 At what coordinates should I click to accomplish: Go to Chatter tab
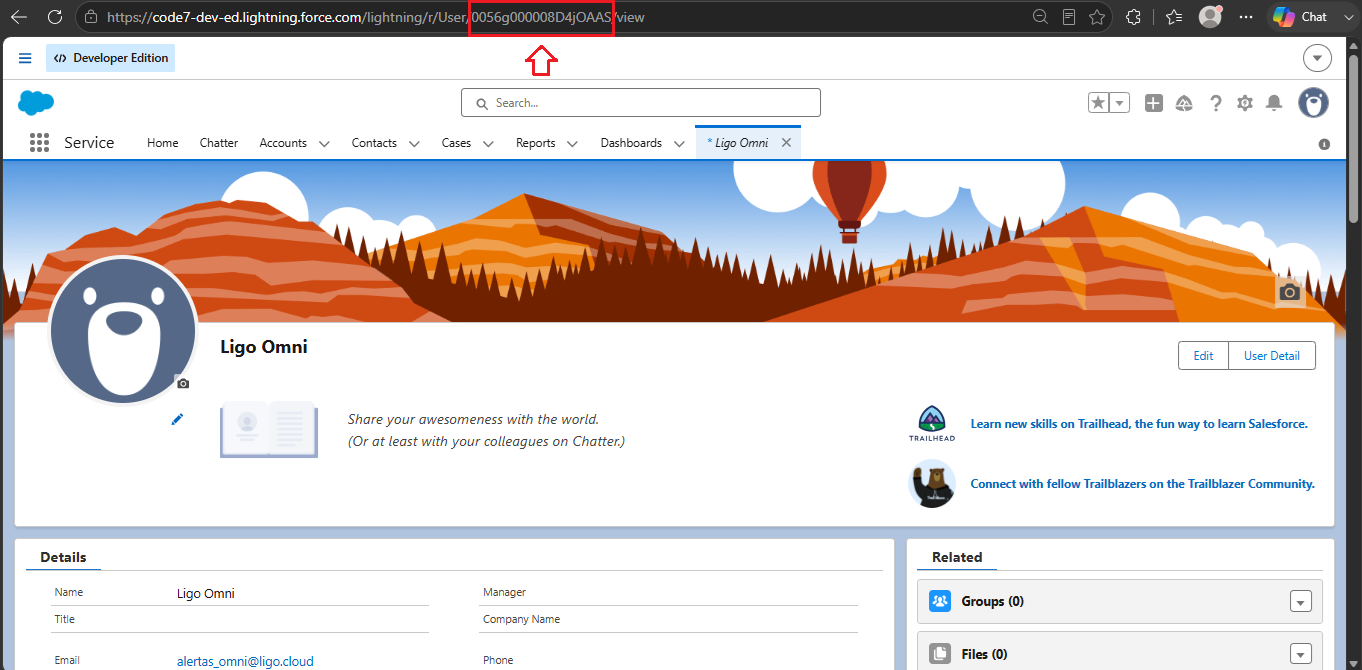click(219, 143)
